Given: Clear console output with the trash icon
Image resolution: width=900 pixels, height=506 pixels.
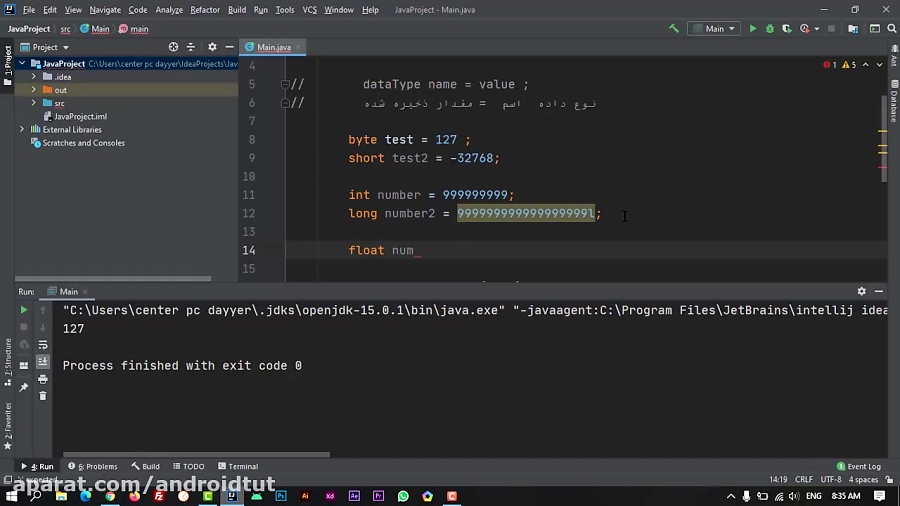Looking at the screenshot, I should [43, 396].
